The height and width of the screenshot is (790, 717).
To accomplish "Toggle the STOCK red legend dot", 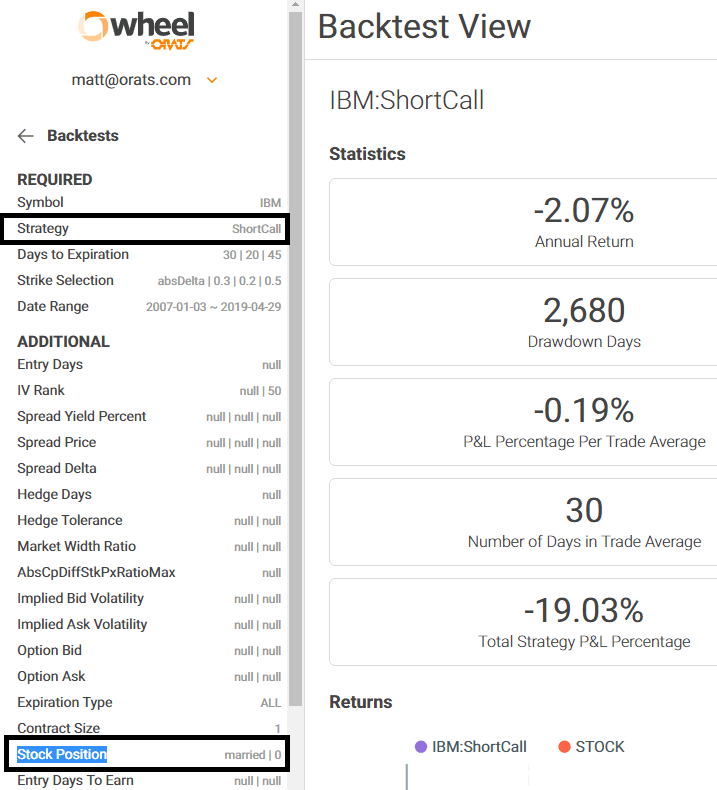I will pos(564,747).
